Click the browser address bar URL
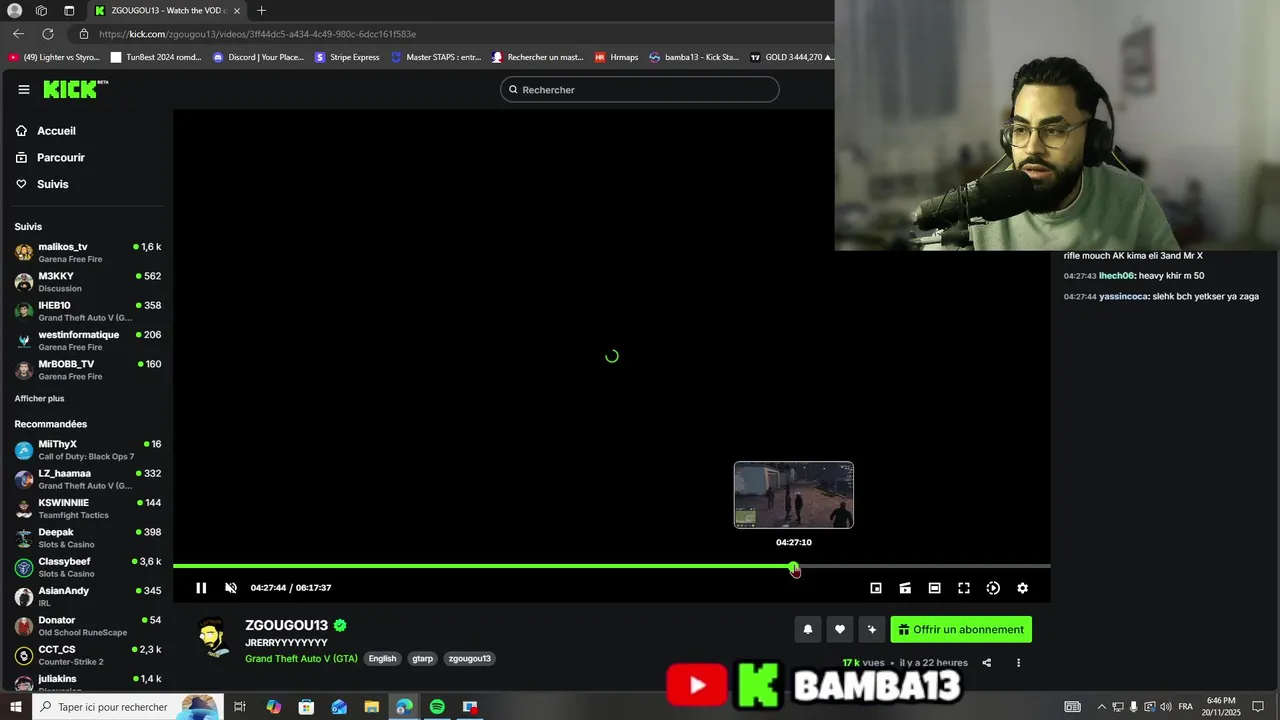 257,34
